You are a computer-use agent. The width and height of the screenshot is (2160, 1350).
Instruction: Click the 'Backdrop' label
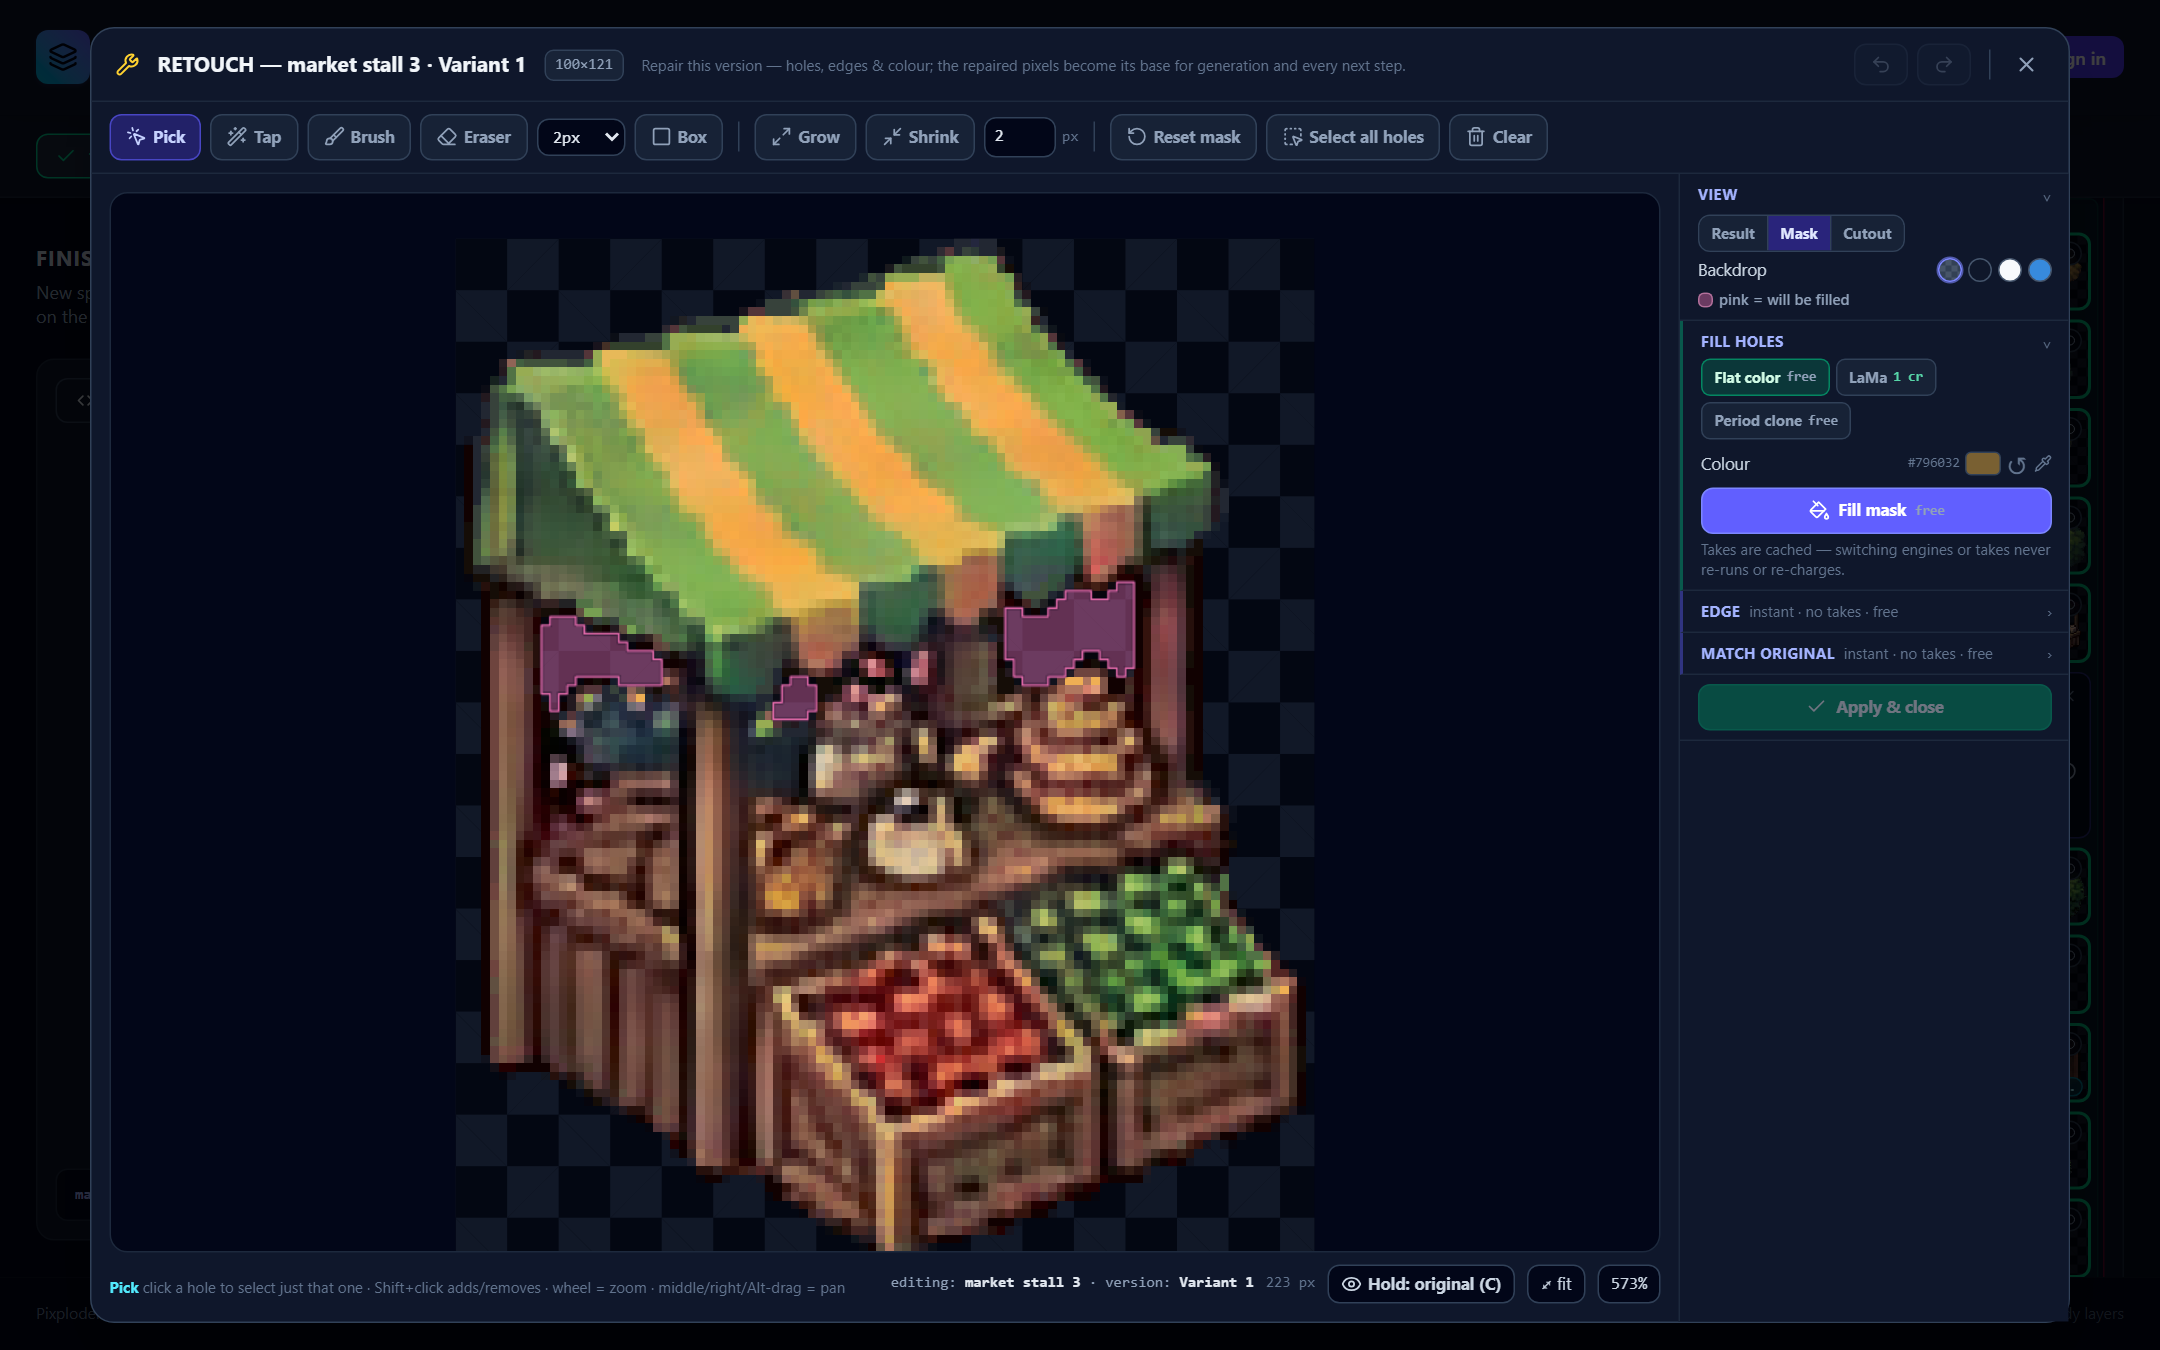tap(1732, 270)
